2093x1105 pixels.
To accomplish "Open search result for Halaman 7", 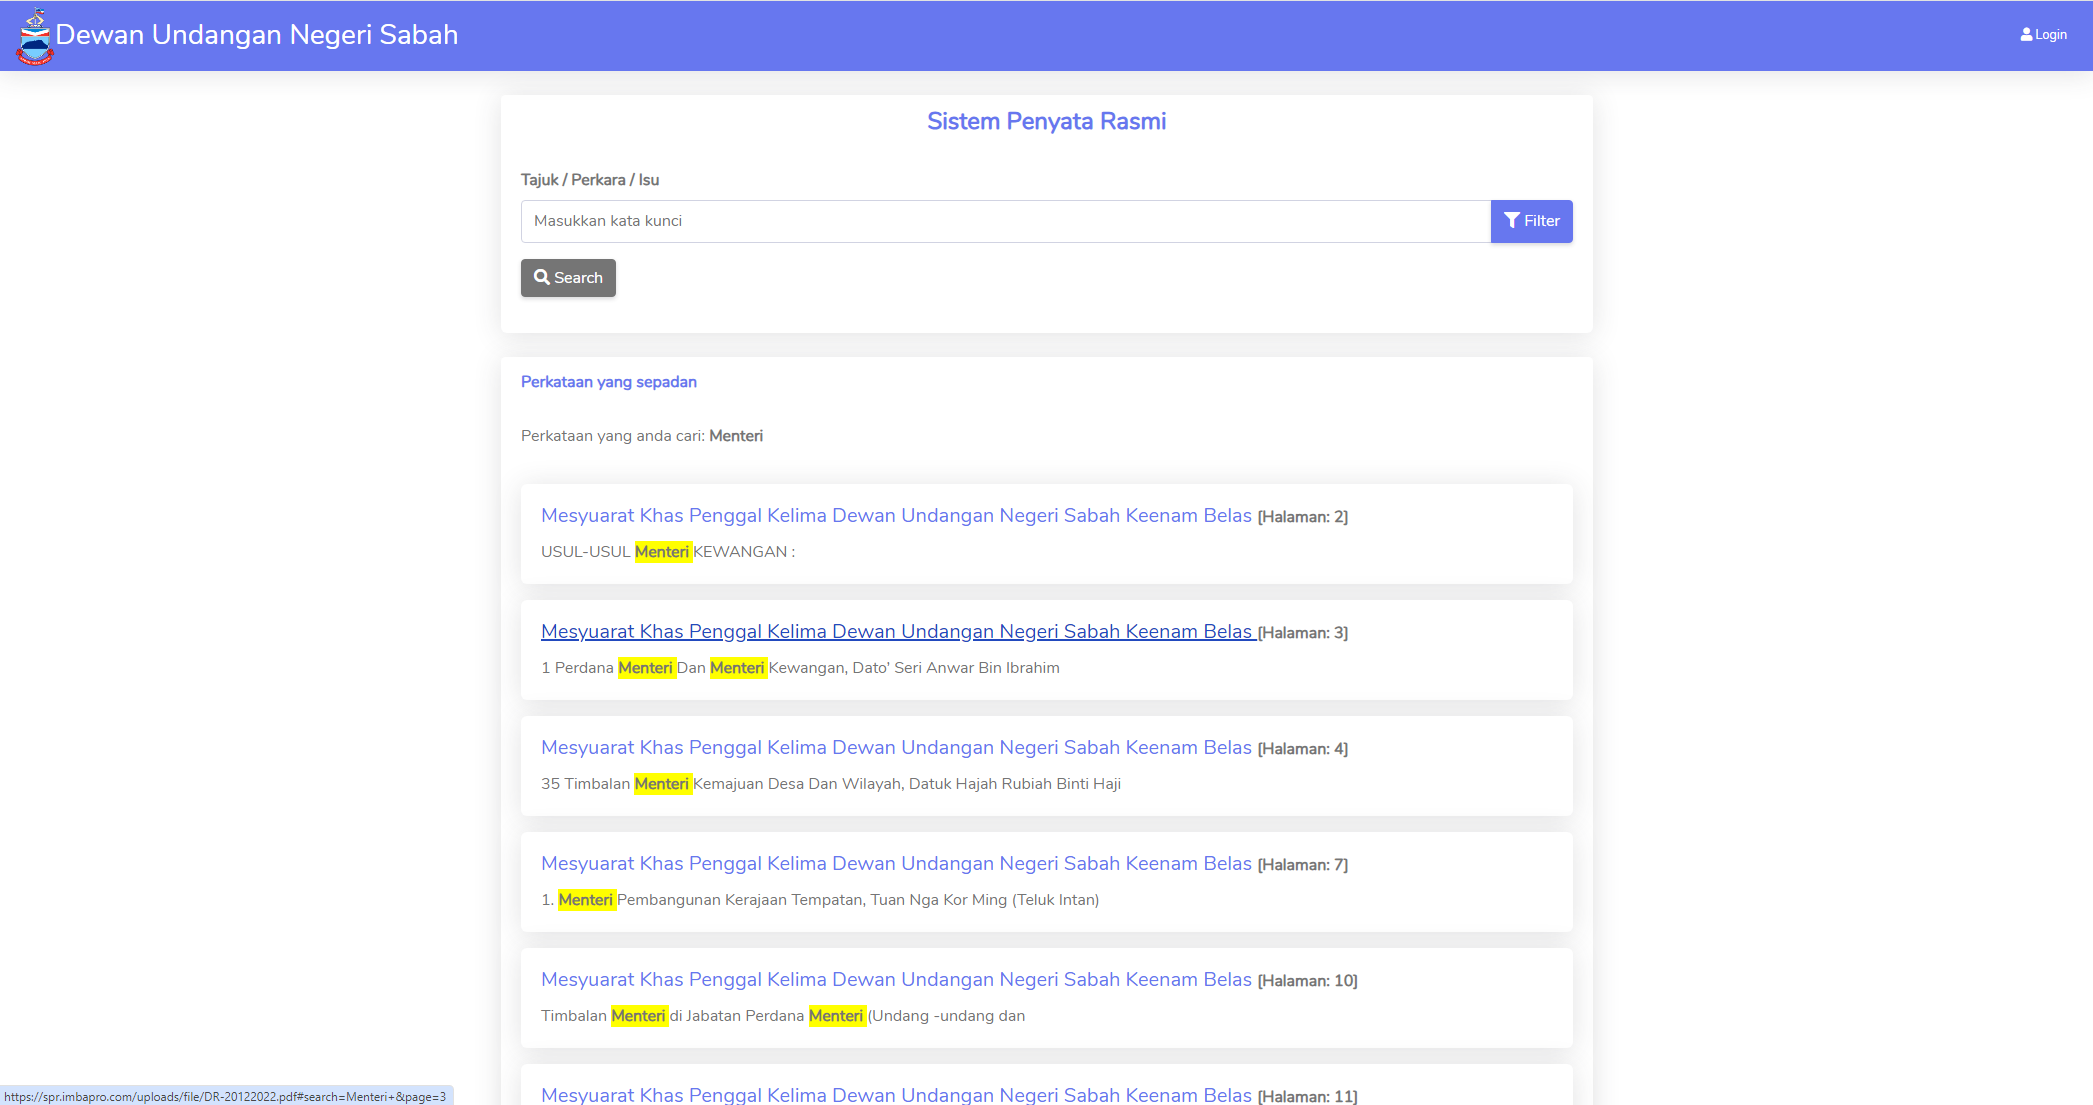I will [895, 864].
